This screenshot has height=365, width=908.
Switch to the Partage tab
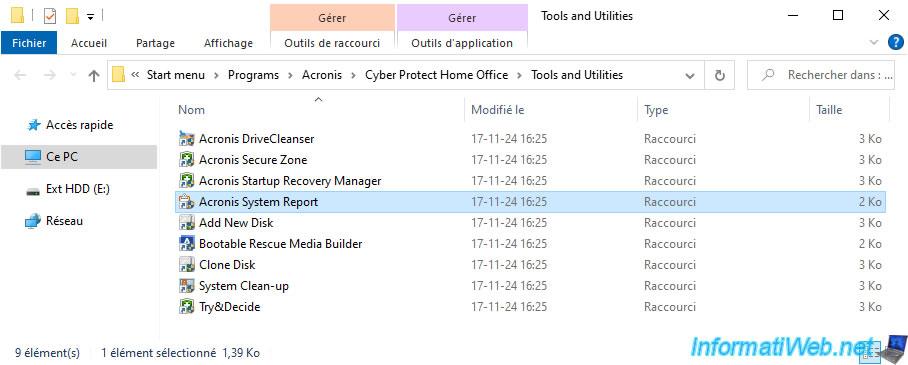click(155, 43)
